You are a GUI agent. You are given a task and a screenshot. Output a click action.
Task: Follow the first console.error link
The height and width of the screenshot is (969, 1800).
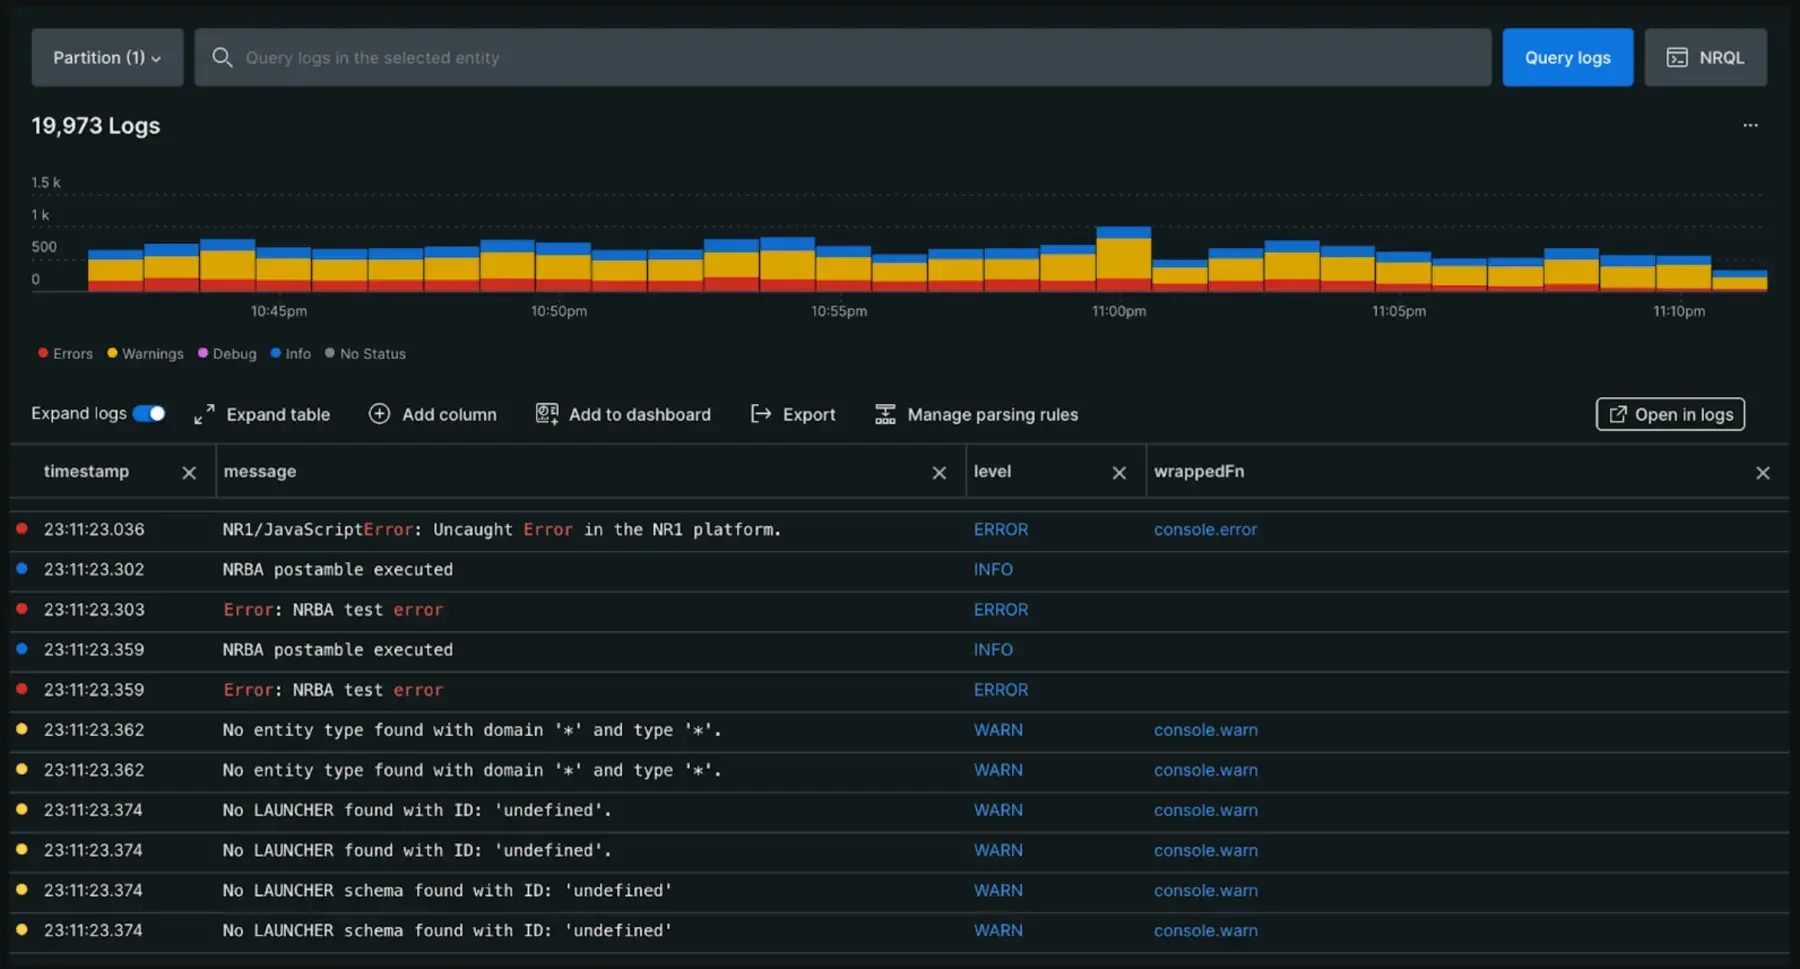1205,529
